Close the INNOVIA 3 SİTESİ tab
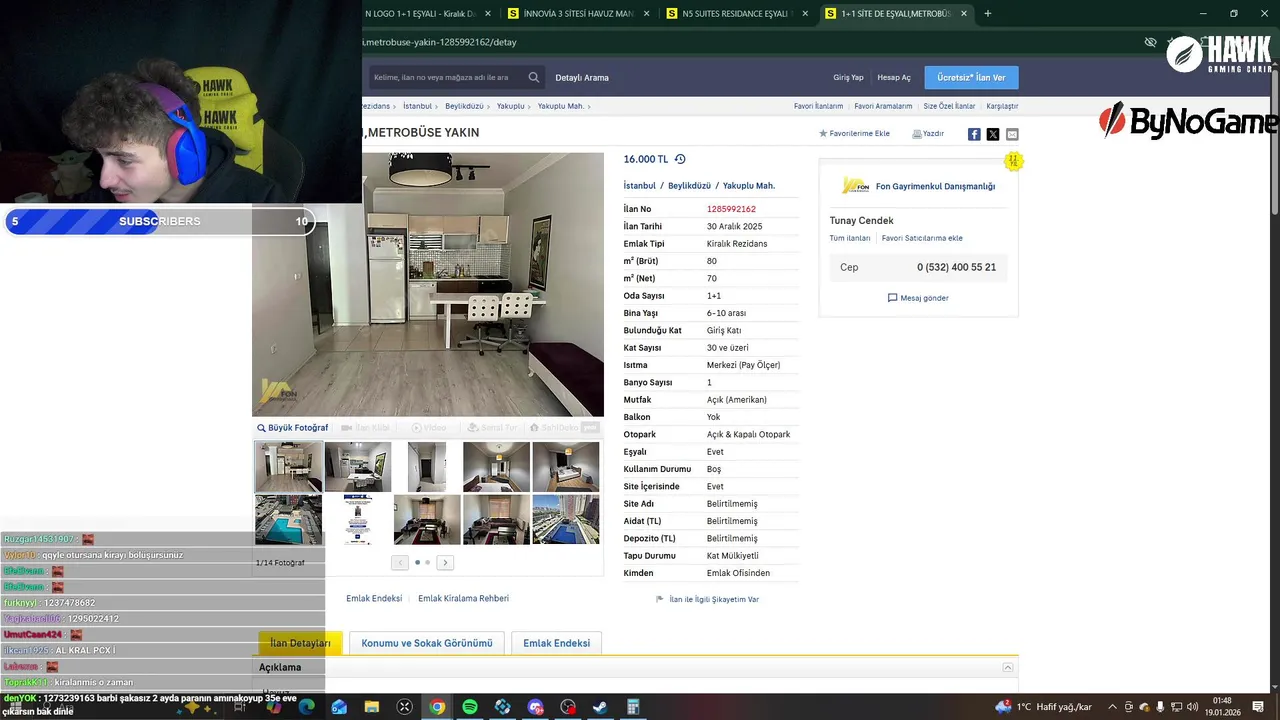The width and height of the screenshot is (1280, 720). [x=646, y=14]
